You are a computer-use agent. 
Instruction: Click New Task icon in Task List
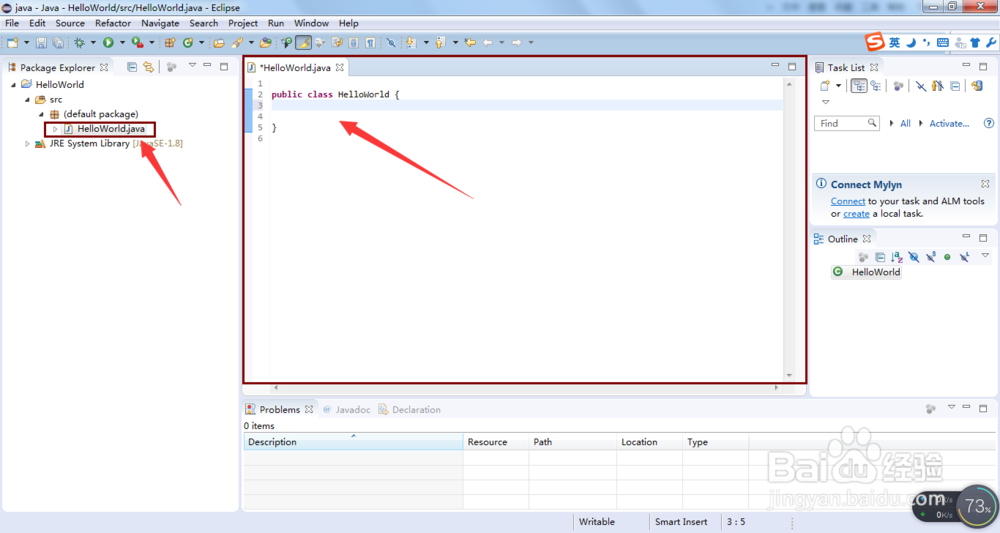click(825, 85)
